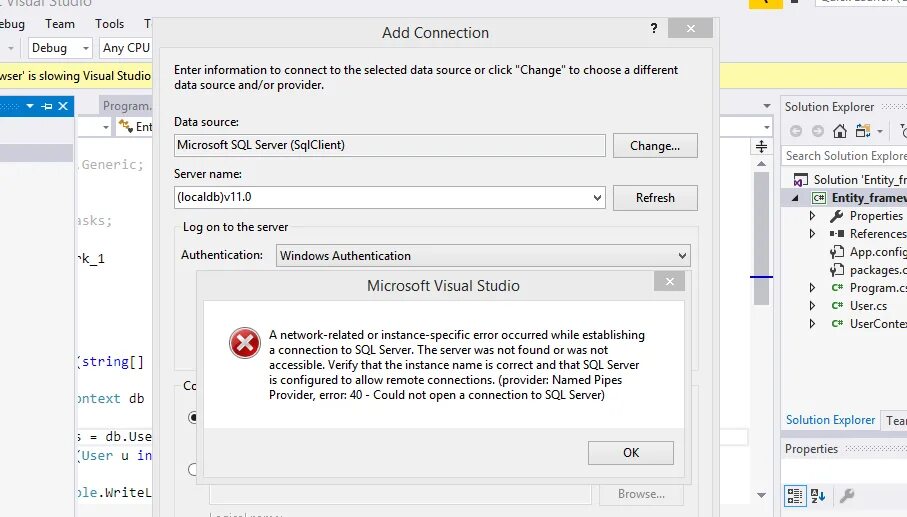This screenshot has width=907, height=517.
Task: Open the editor tab overflow dropdown arrow
Action: pyautogui.click(x=767, y=106)
